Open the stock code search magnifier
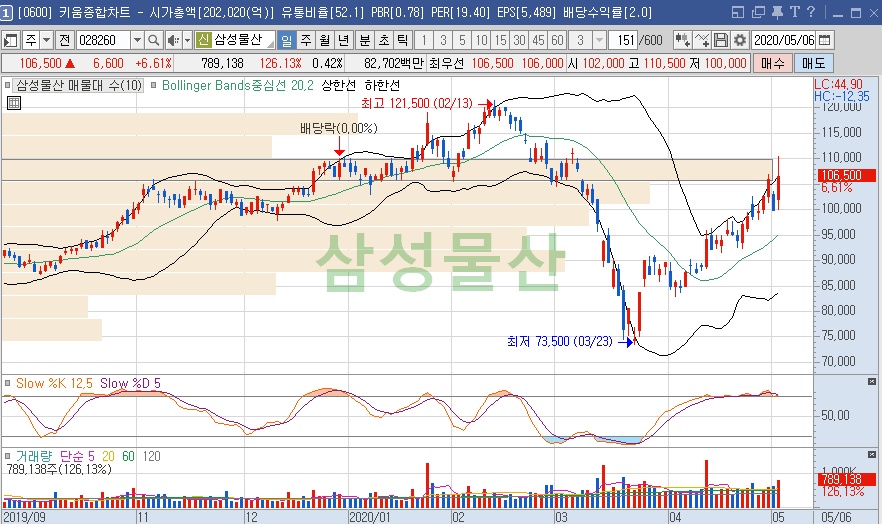 pyautogui.click(x=153, y=40)
